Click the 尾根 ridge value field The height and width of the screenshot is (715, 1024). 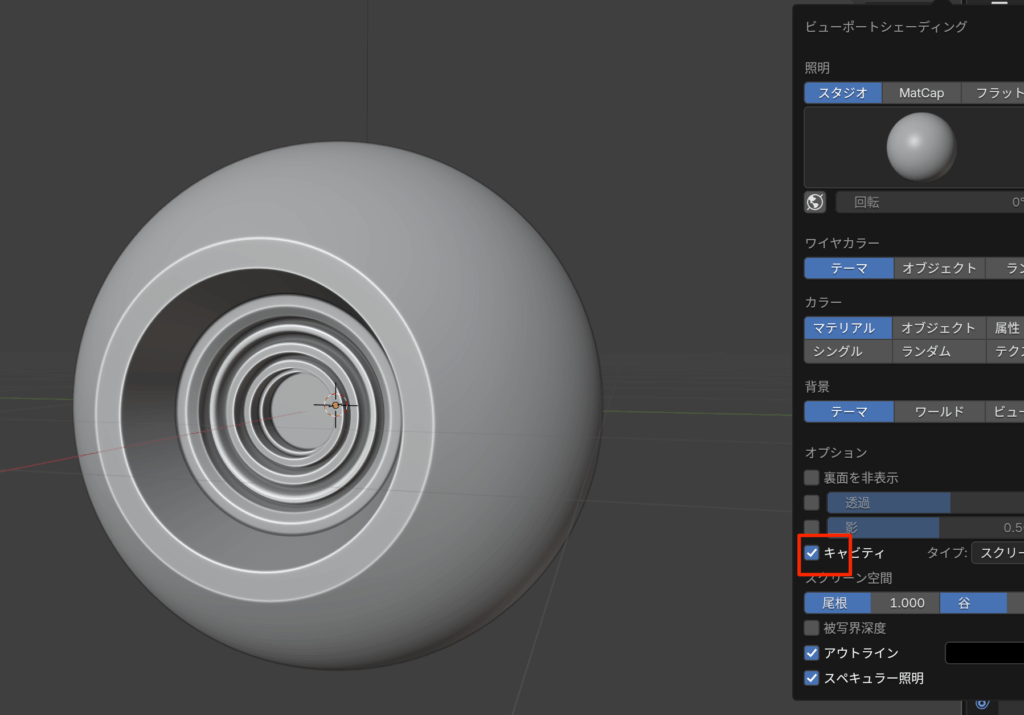[x=872, y=603]
